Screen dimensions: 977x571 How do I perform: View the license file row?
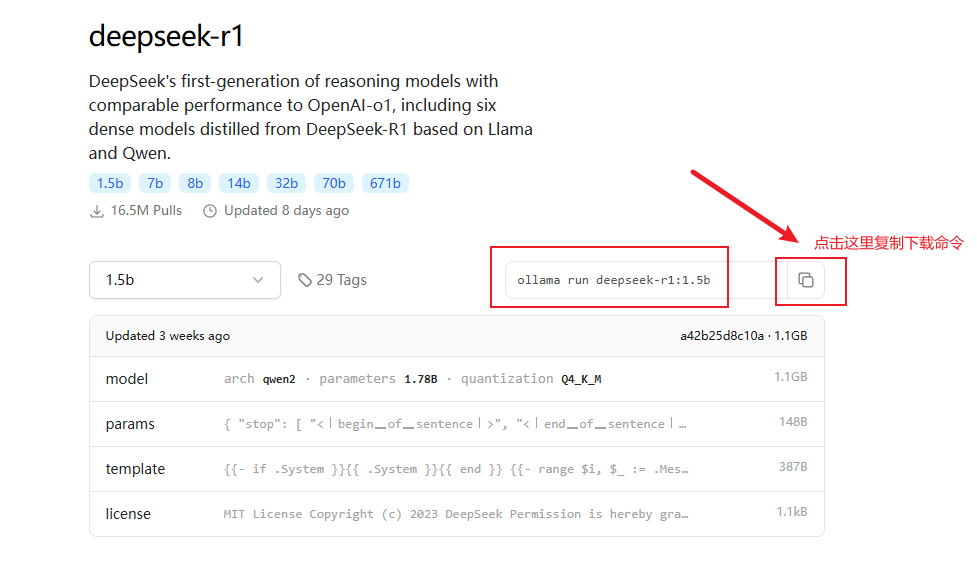point(456,514)
